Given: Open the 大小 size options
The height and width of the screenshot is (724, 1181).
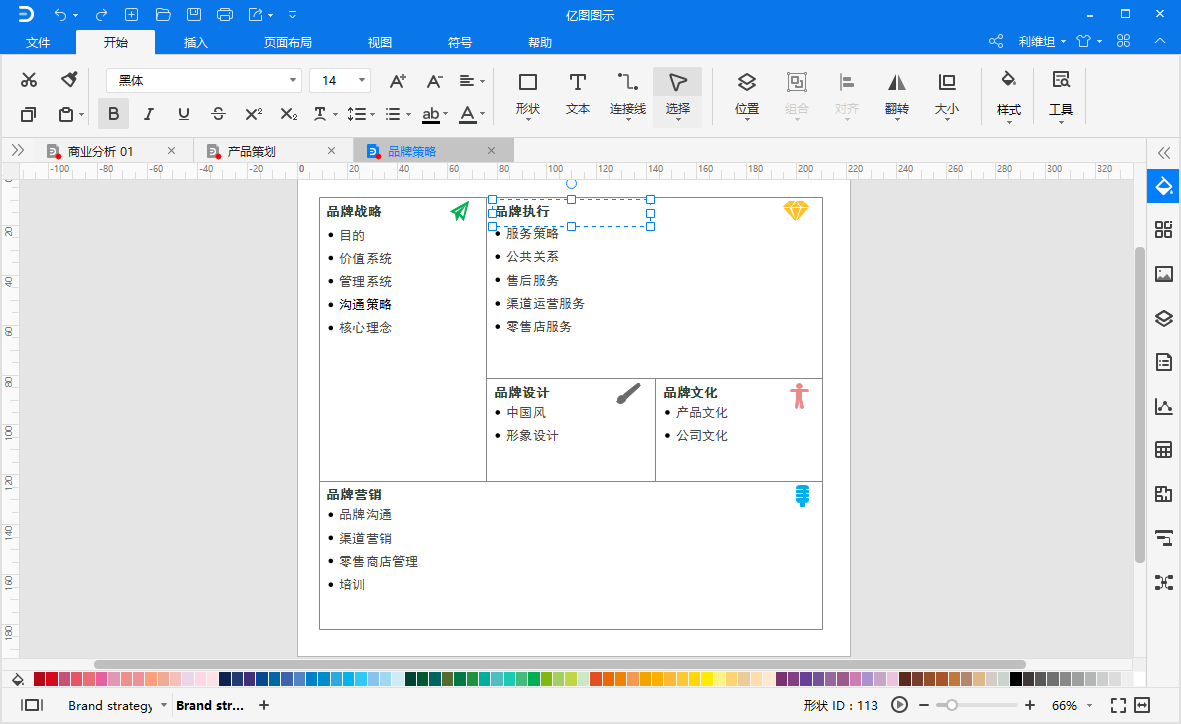Looking at the screenshot, I should tap(947, 95).
